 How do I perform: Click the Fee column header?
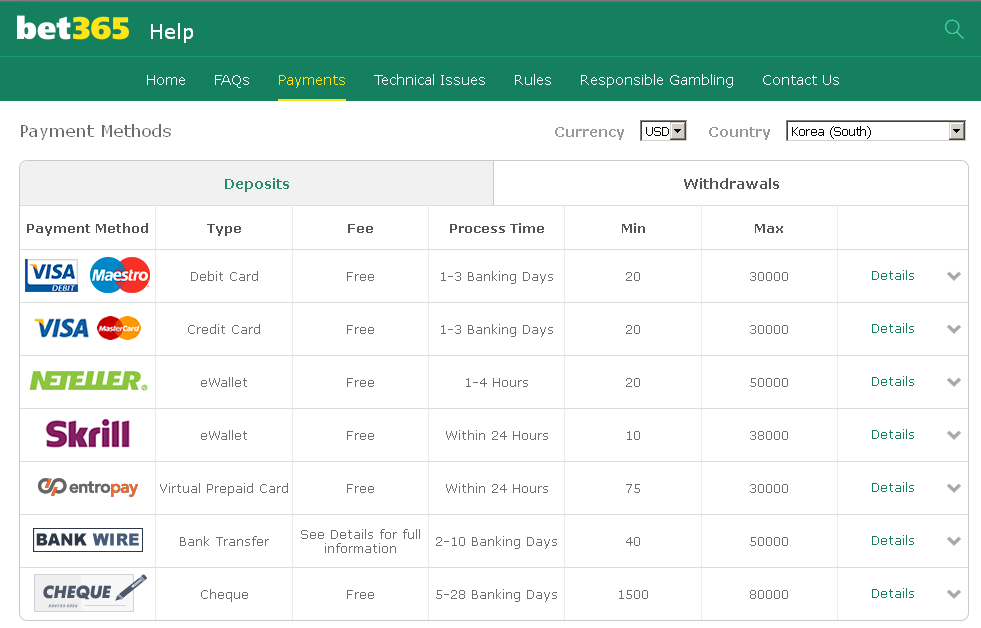(x=360, y=228)
